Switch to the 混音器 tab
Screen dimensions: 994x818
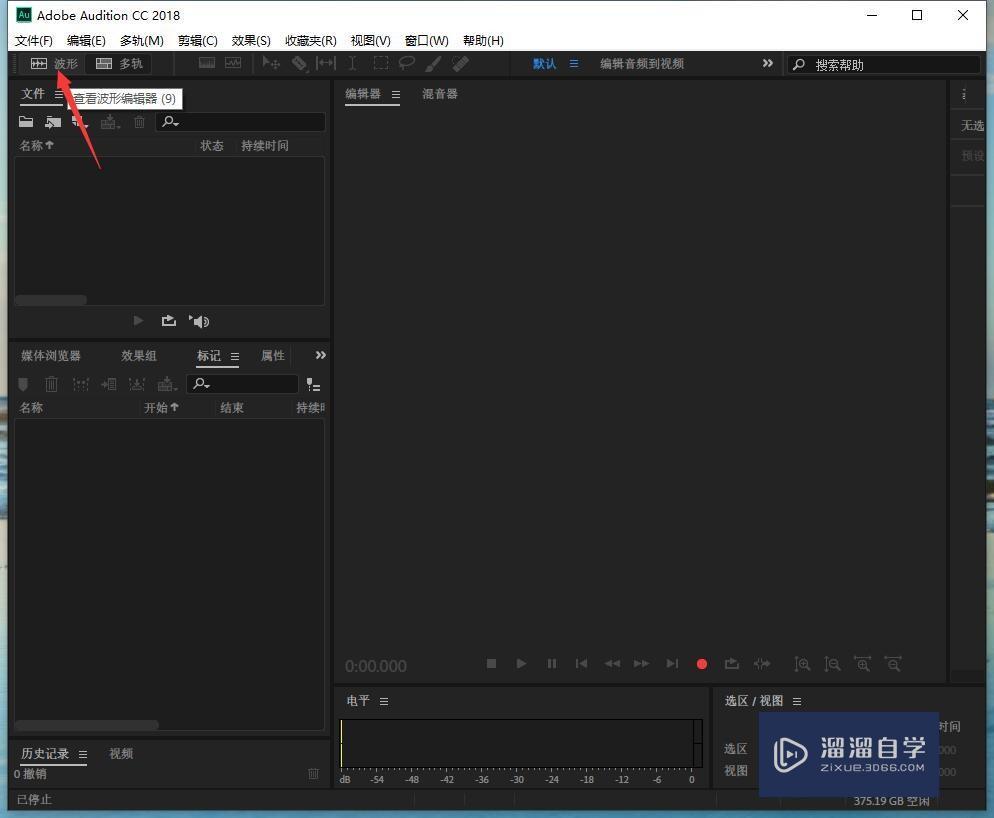[440, 94]
